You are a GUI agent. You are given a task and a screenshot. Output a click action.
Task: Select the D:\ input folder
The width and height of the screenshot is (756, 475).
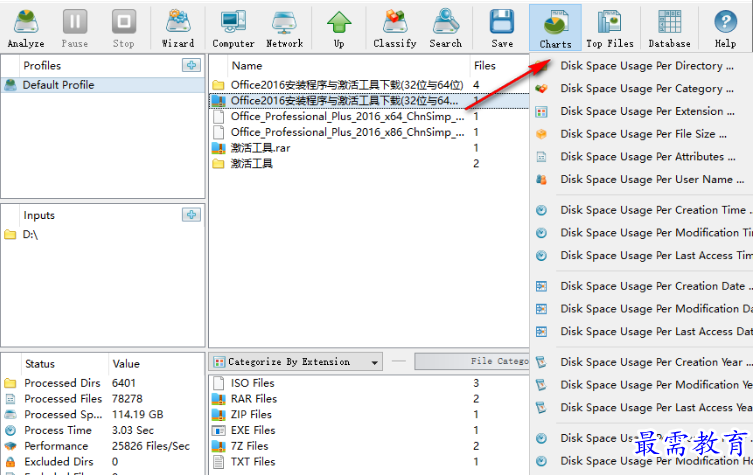(x=103, y=234)
